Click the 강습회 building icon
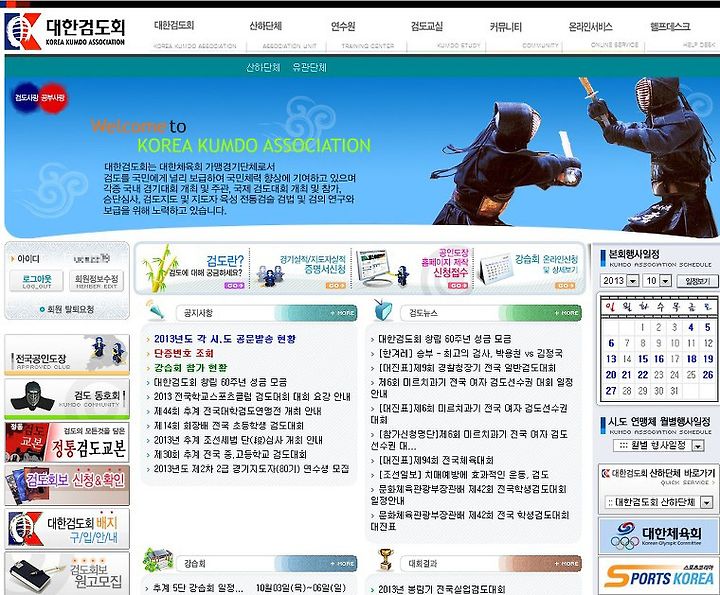 [158, 561]
